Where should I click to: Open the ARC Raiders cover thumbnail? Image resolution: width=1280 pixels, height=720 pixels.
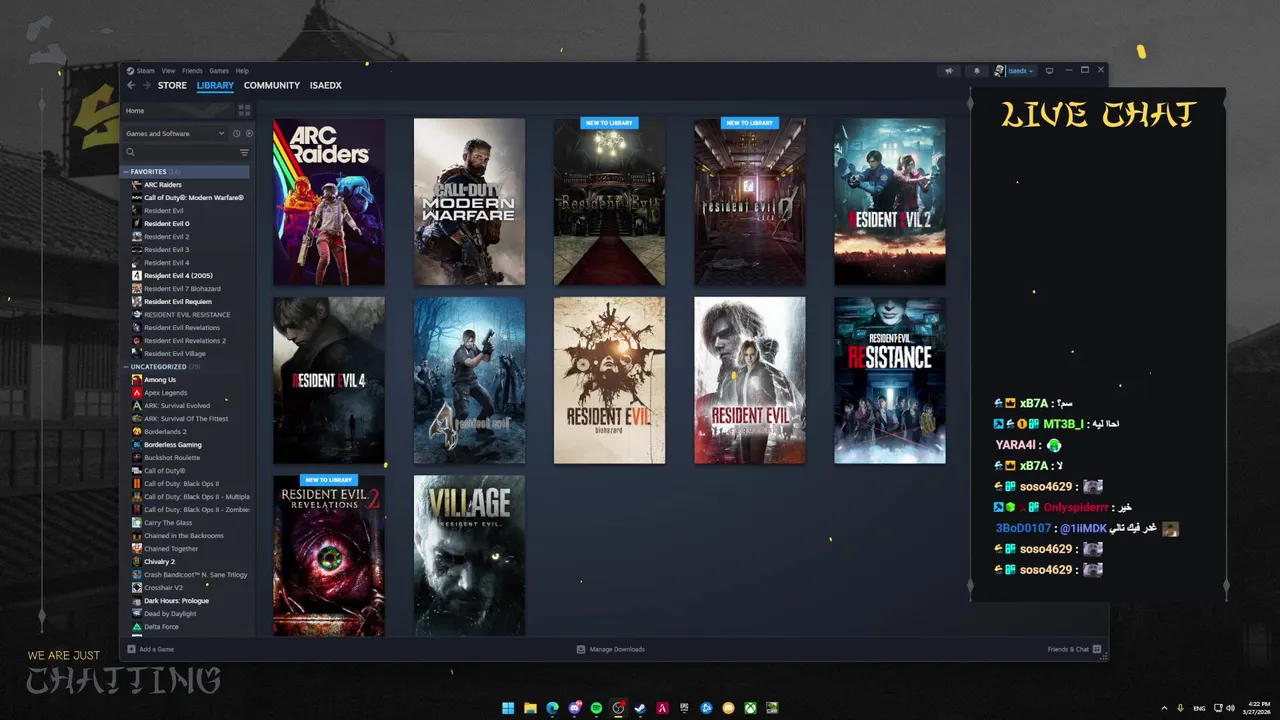[329, 202]
